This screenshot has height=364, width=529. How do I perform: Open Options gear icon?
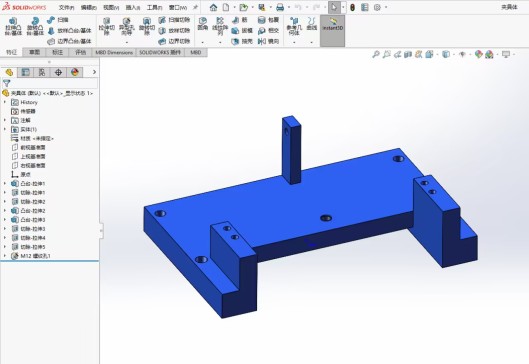377,7
